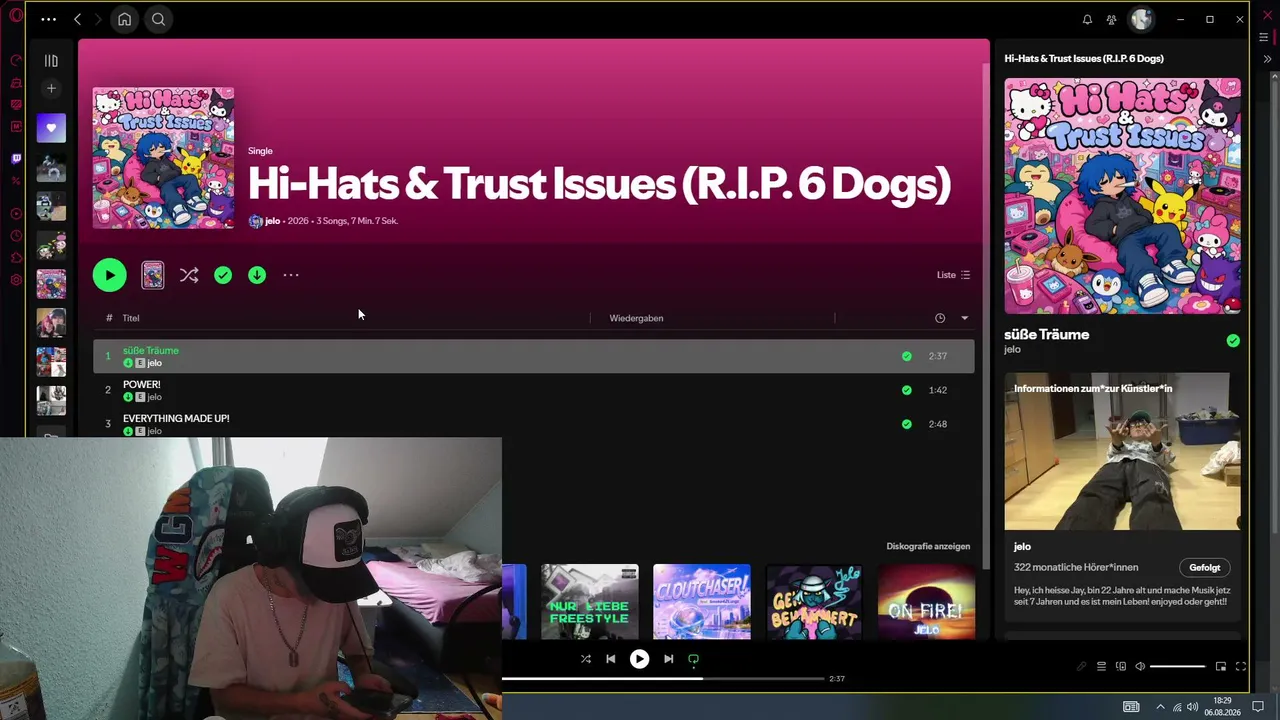The width and height of the screenshot is (1280, 720).
Task: Select the track "EVERYTHING MADE UP!"
Action: [x=534, y=424]
